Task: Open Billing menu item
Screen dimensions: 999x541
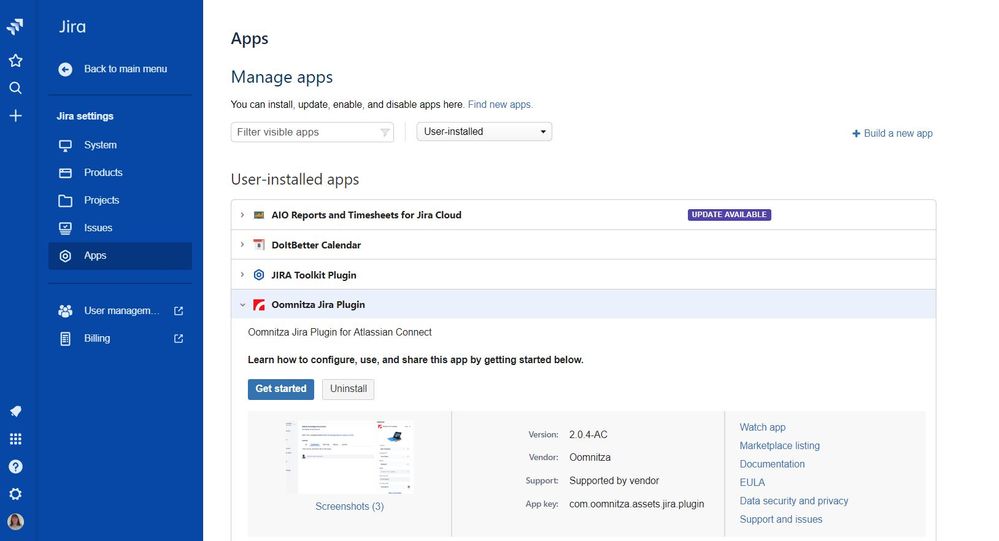Action: coord(120,338)
